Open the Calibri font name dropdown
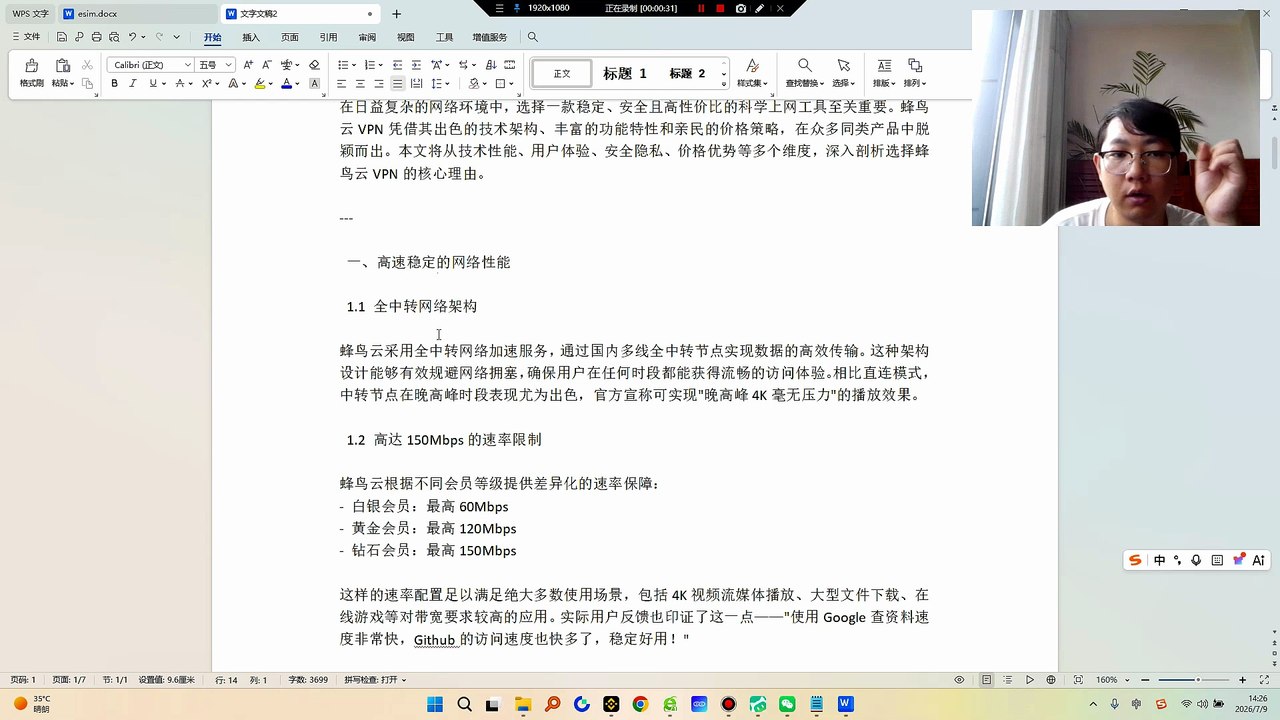Viewport: 1280px width, 720px height. 187,65
